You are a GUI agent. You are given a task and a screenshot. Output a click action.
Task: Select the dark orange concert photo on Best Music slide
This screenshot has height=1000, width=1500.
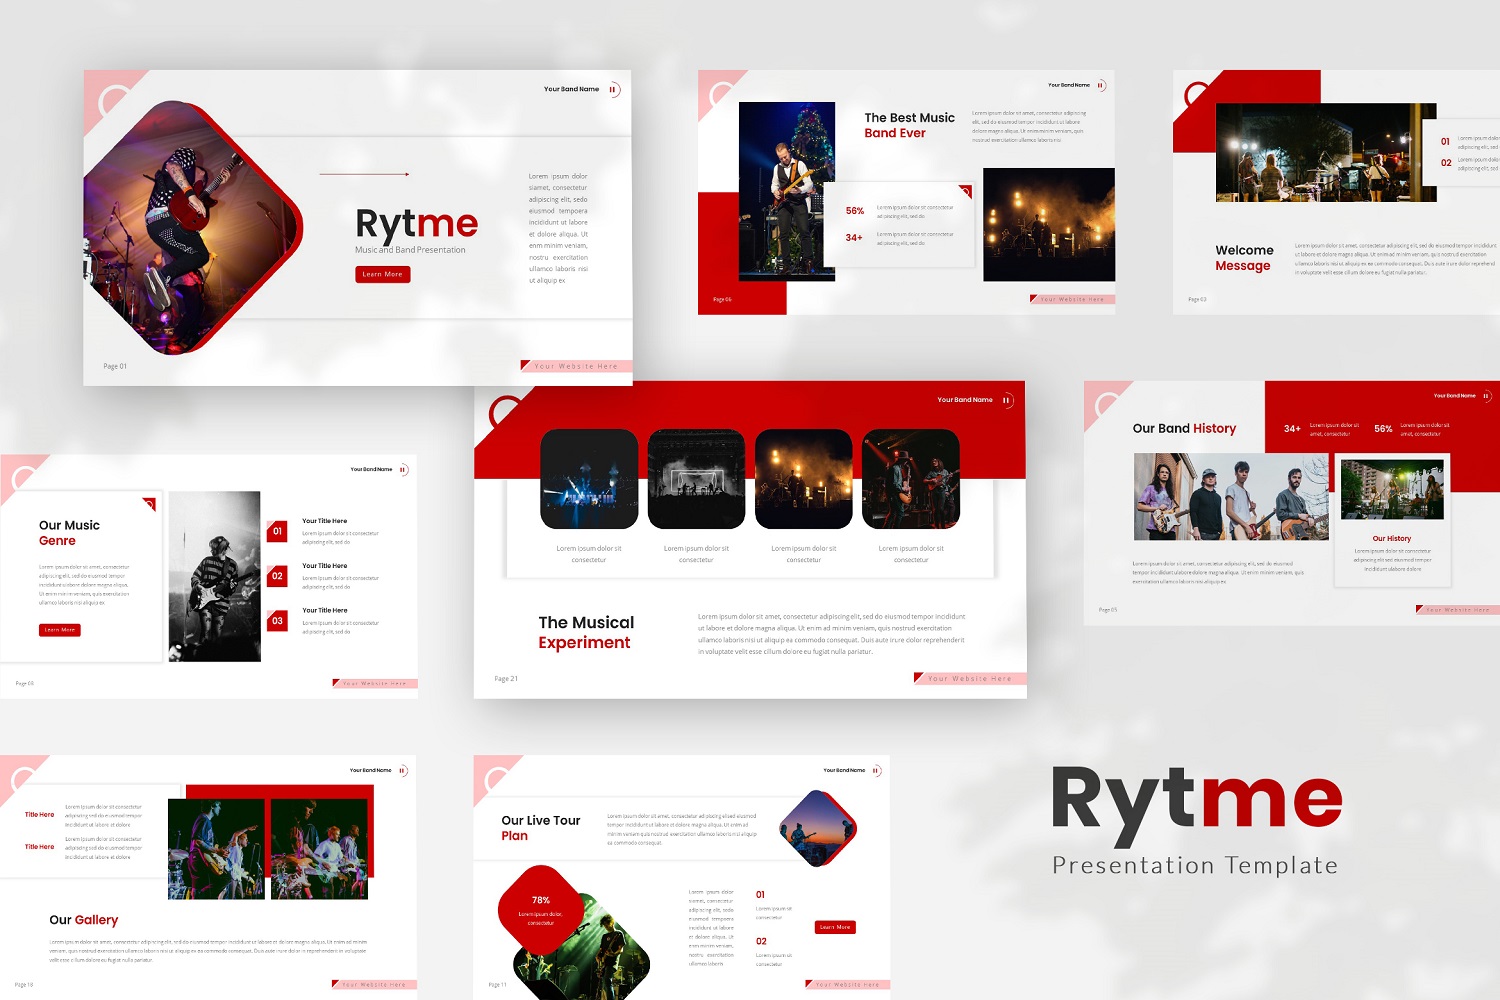pyautogui.click(x=1049, y=225)
